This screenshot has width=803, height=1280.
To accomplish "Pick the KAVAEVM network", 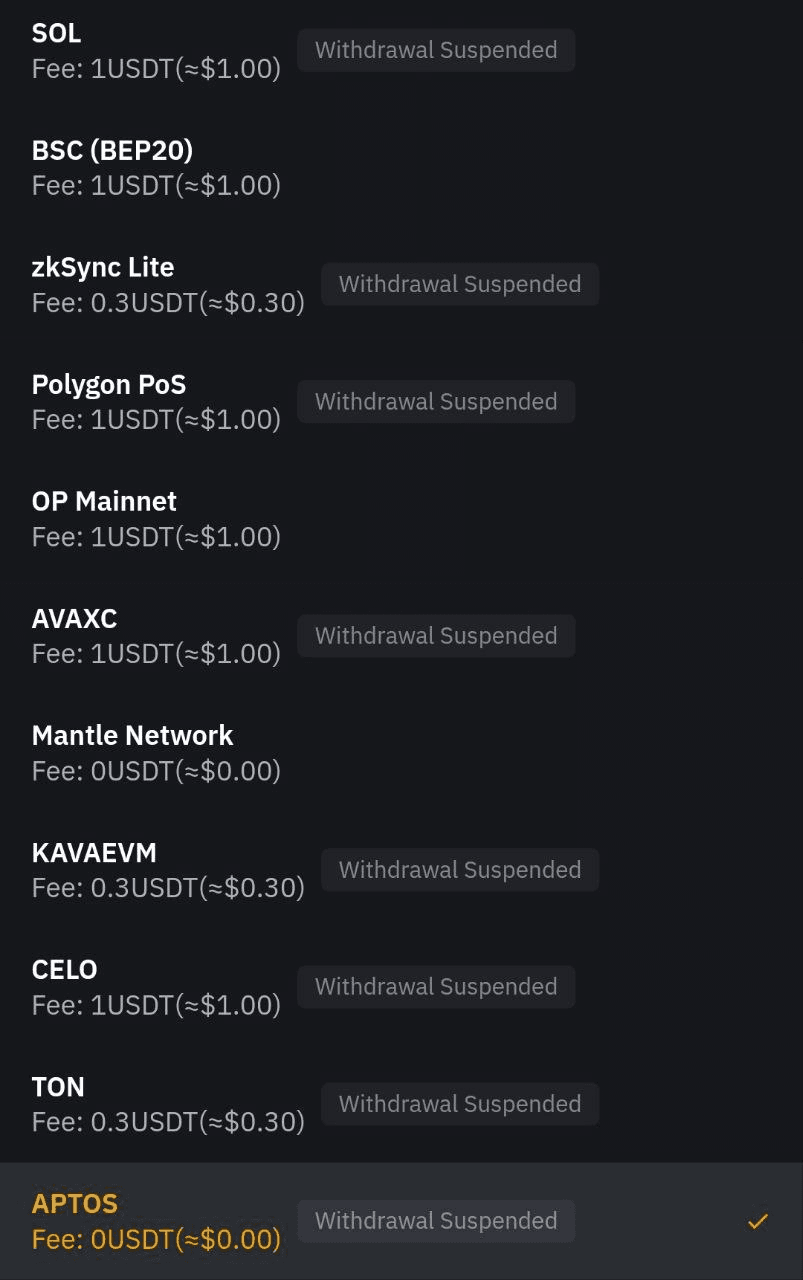I will pos(401,869).
